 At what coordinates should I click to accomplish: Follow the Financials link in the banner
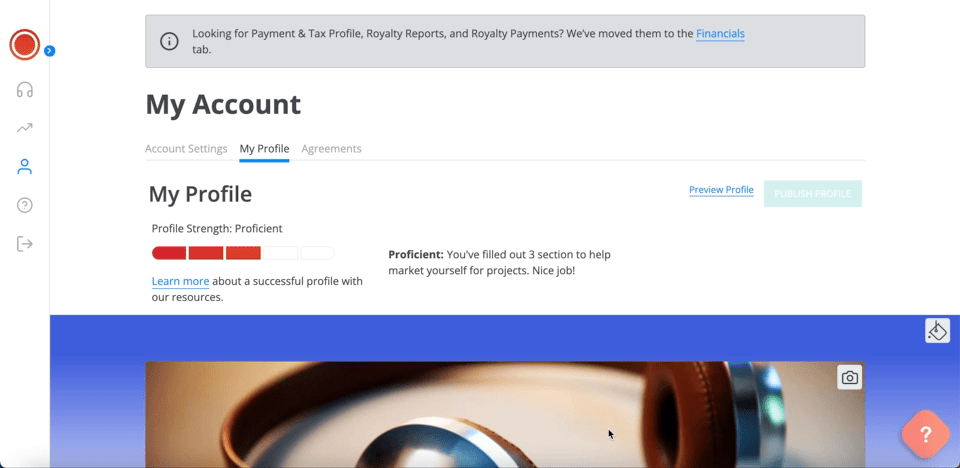[x=720, y=34]
